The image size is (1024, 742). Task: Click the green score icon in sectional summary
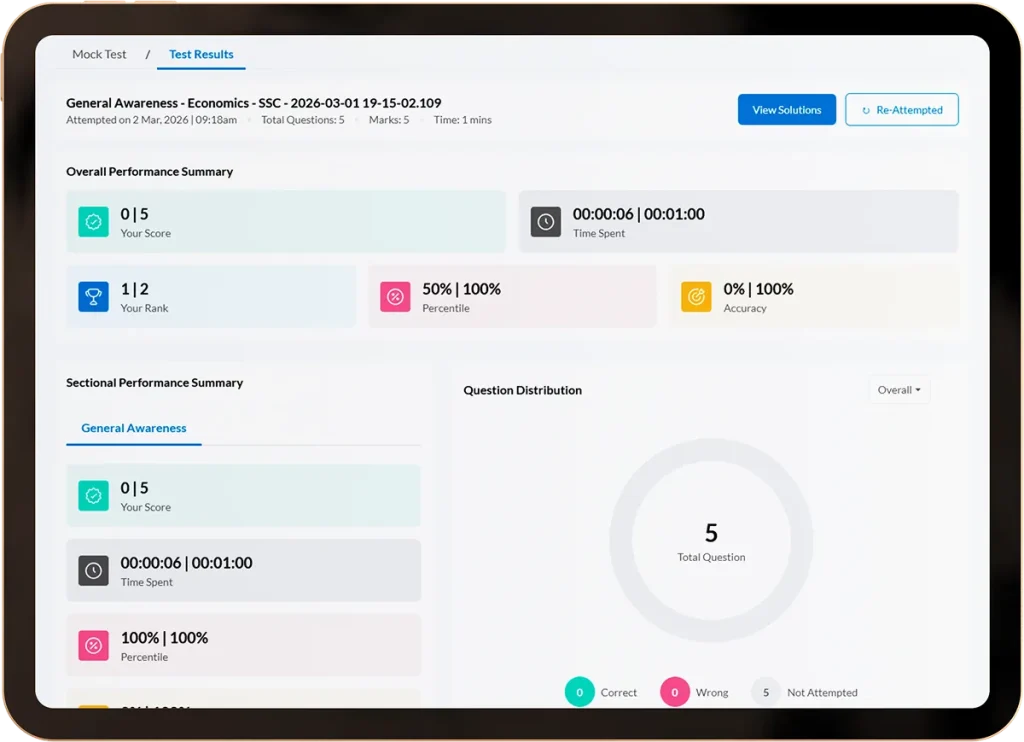[93, 496]
